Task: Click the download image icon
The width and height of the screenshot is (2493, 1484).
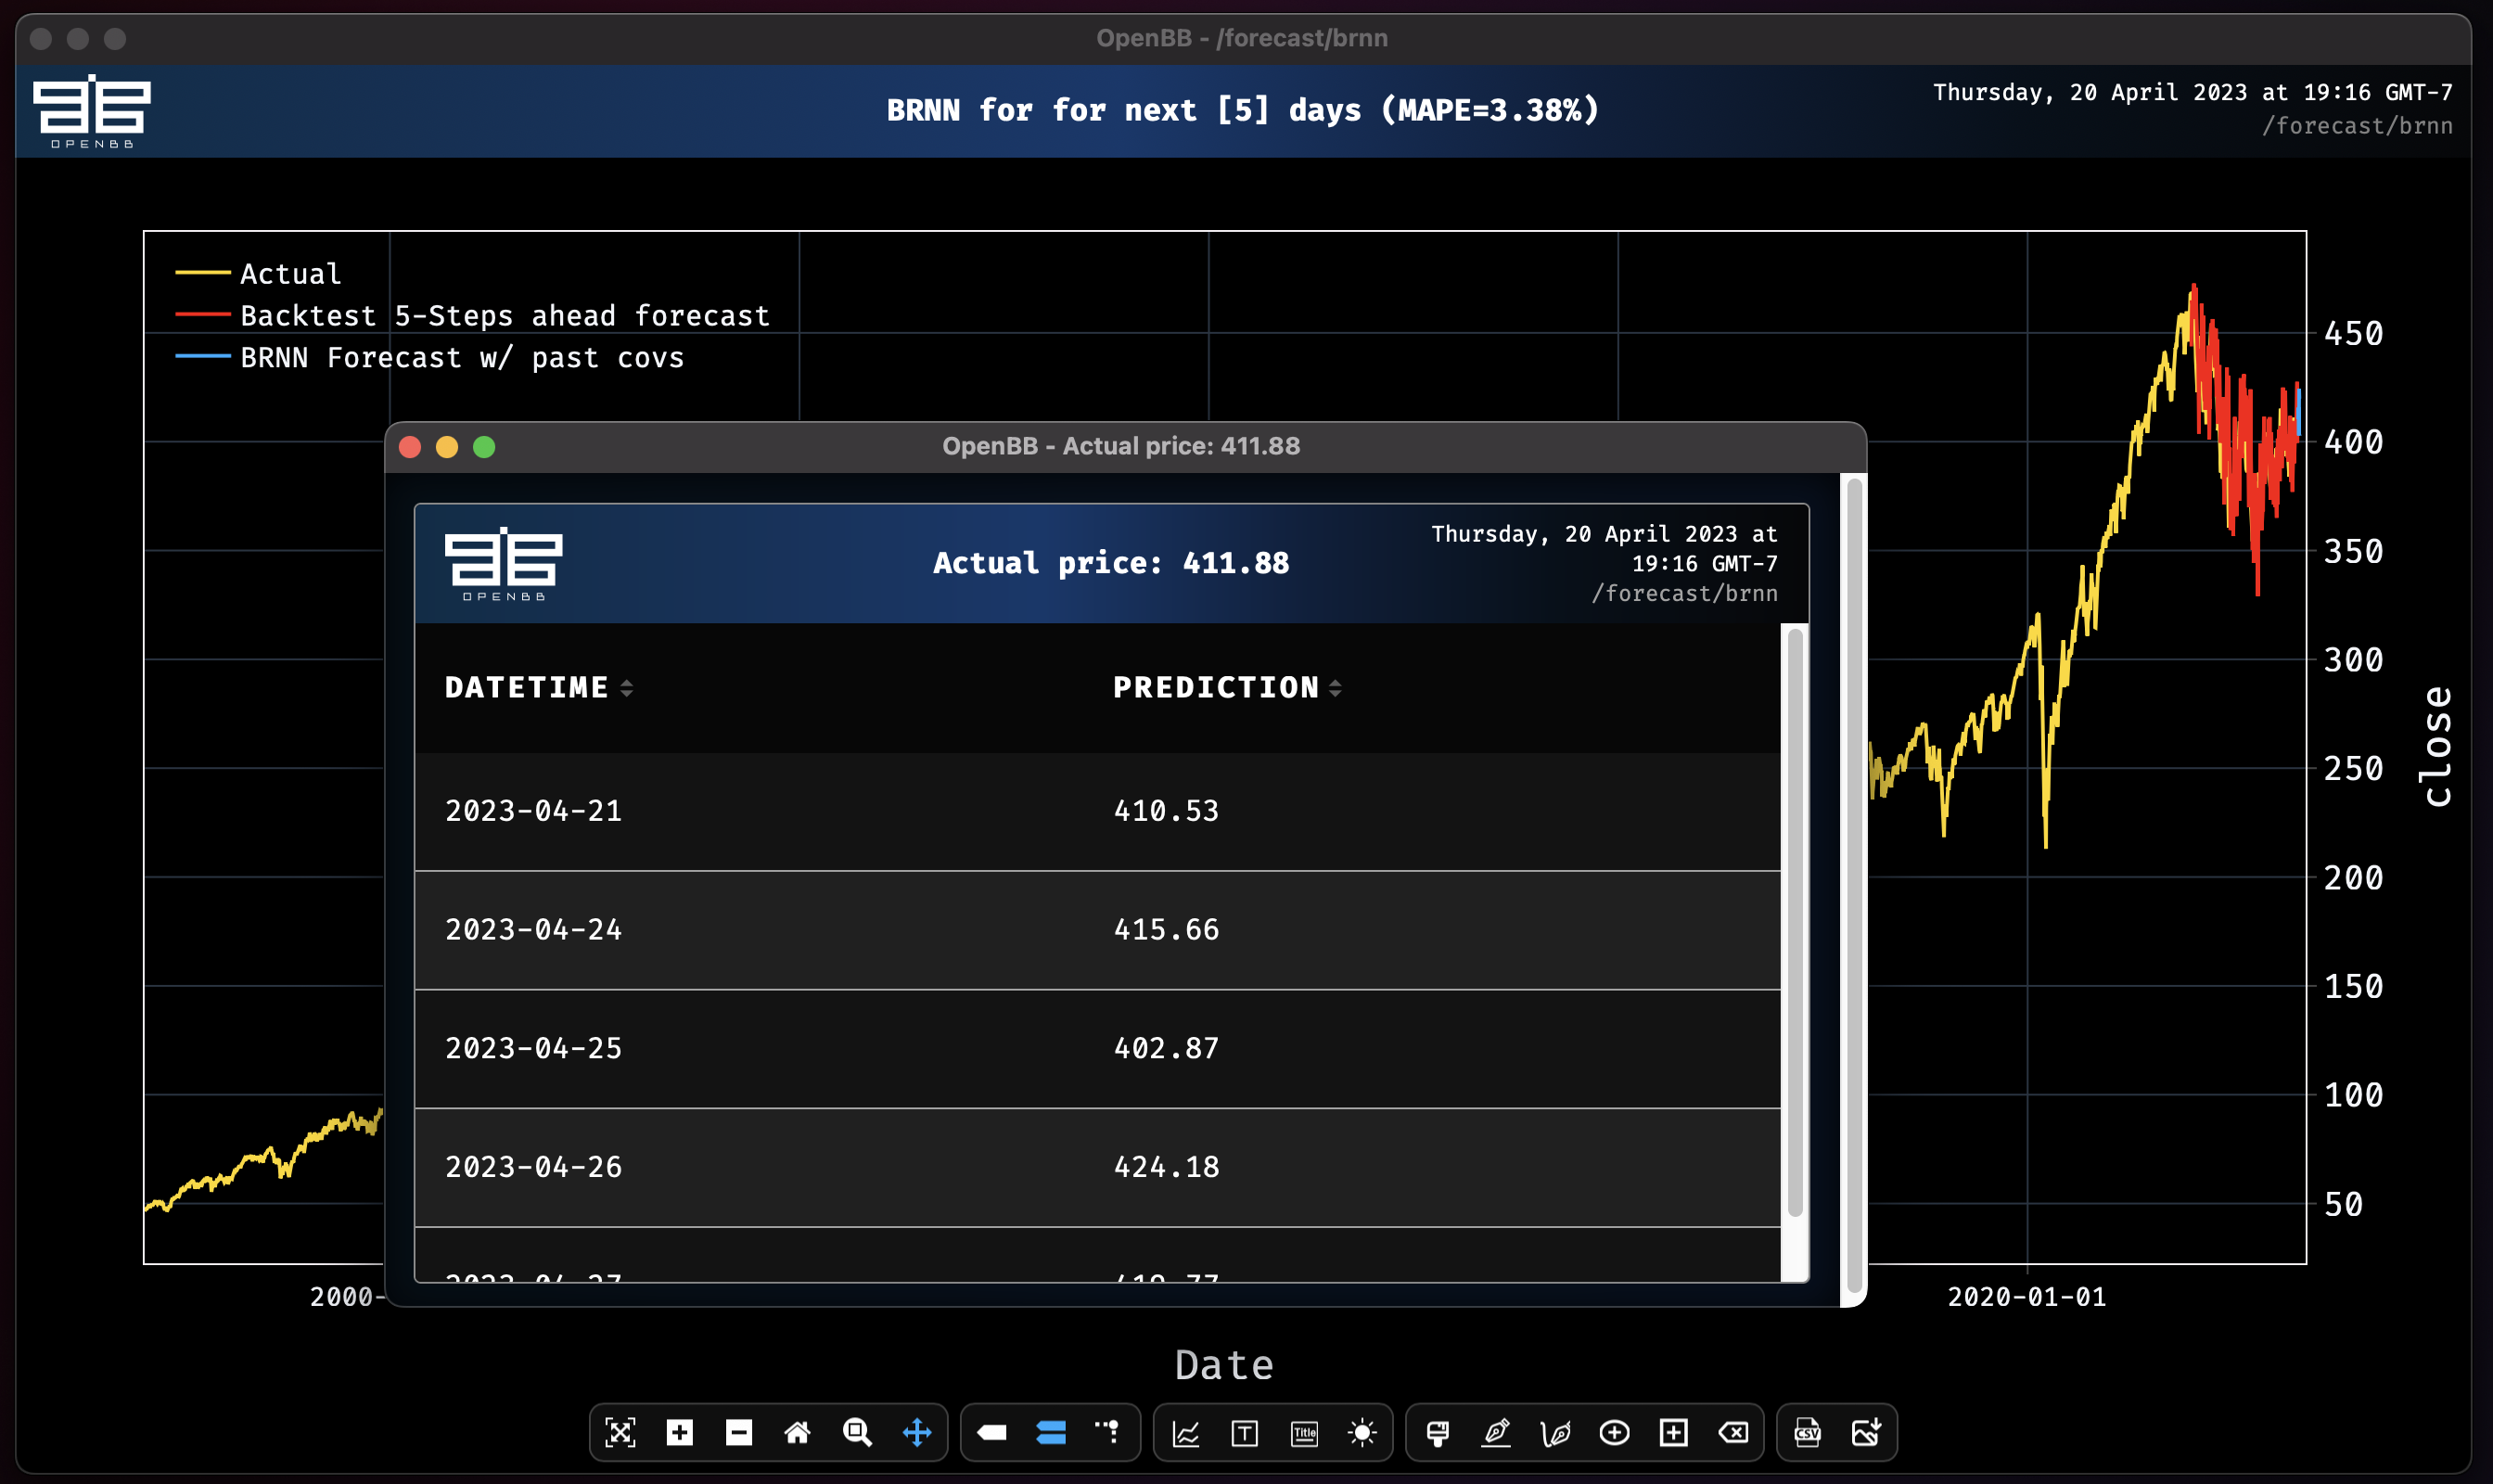Action: (1866, 1432)
